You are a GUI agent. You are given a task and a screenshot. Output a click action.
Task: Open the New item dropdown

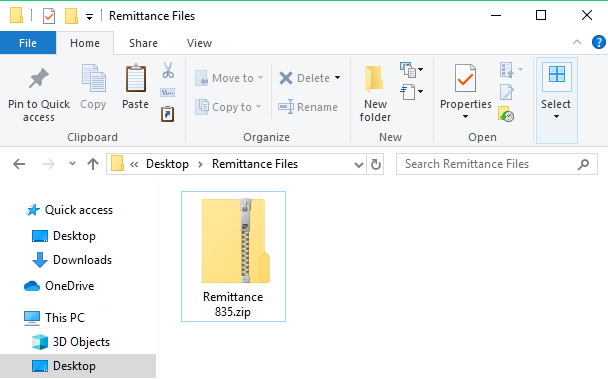coord(411,70)
